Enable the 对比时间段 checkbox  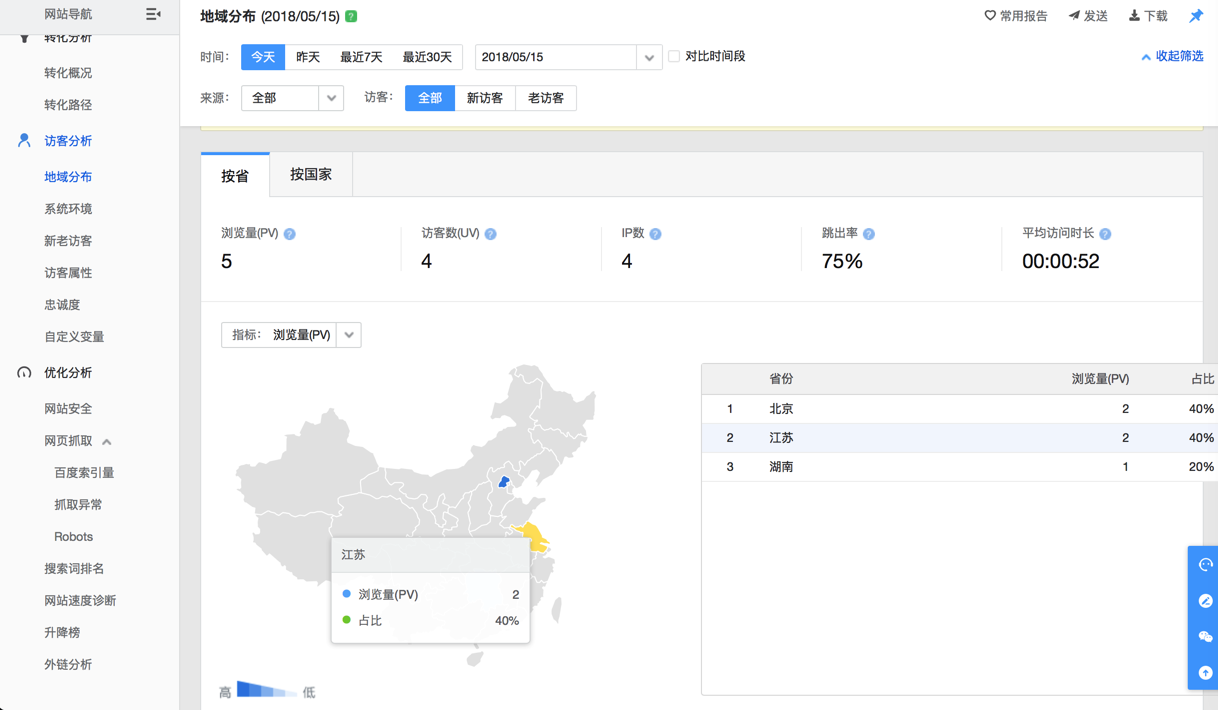tap(674, 56)
